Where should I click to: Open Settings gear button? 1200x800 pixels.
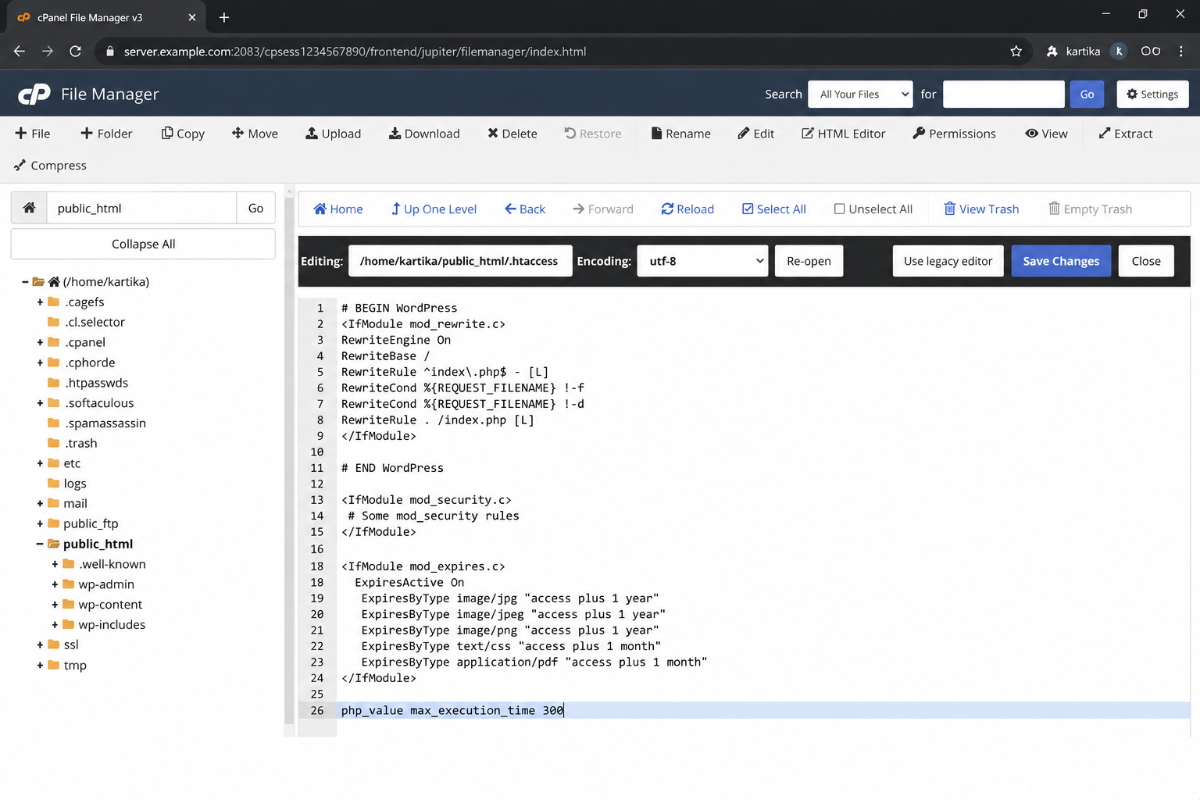[1152, 94]
